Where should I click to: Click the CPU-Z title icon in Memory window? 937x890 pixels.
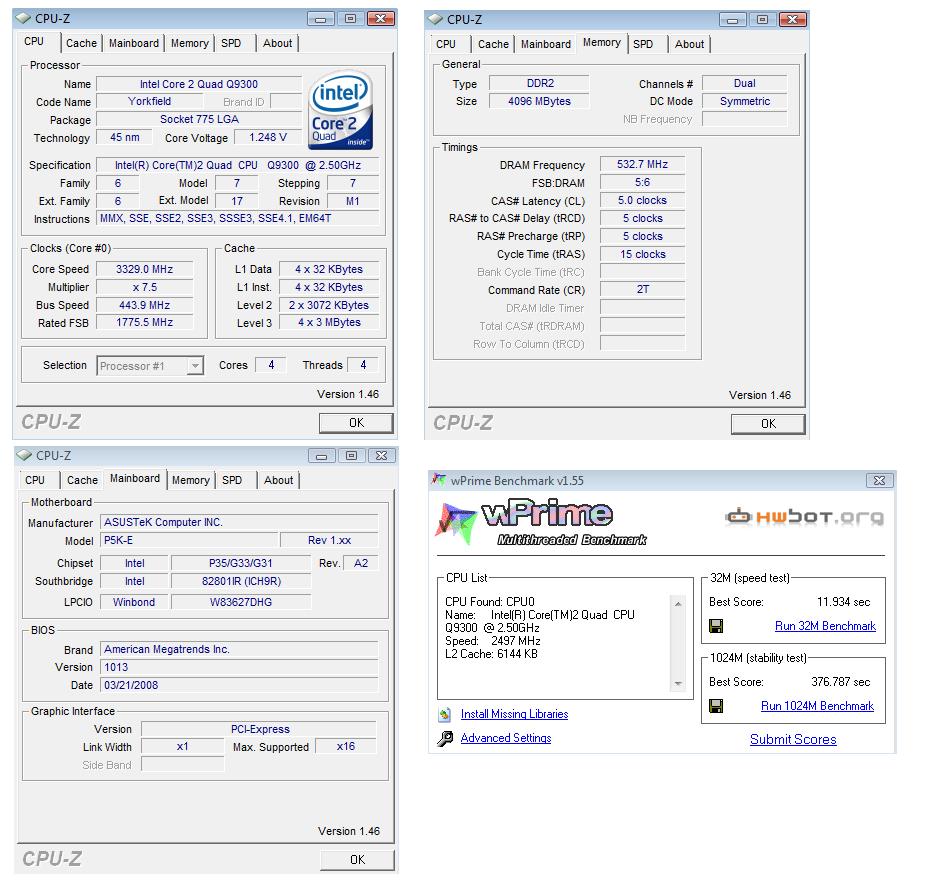coord(435,20)
